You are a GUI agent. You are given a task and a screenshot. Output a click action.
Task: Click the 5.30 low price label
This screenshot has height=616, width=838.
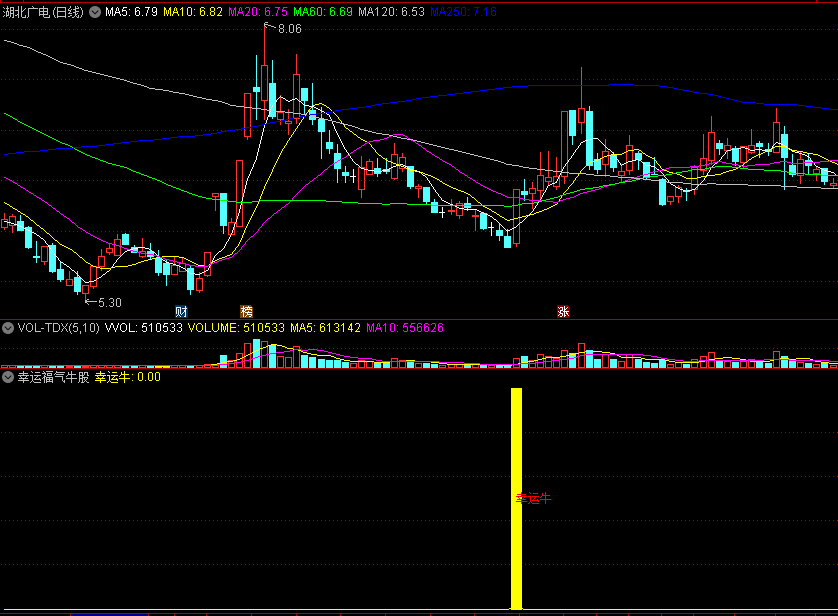coord(110,303)
